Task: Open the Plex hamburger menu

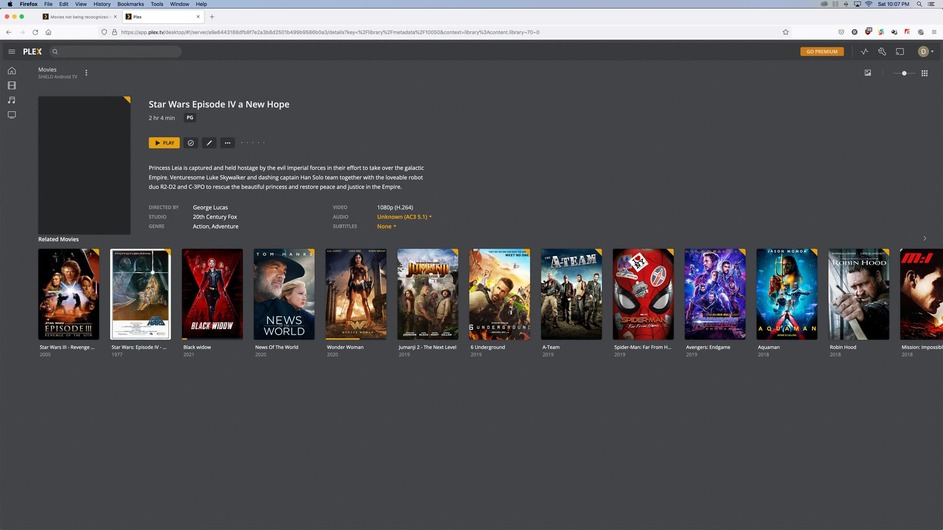Action: click(11, 52)
